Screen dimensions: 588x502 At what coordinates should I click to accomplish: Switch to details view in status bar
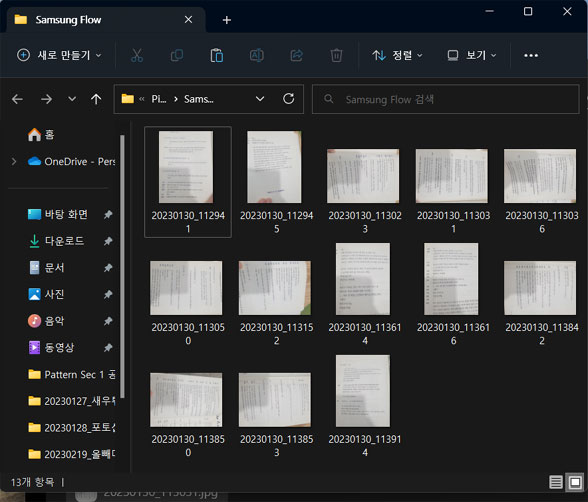[556, 482]
